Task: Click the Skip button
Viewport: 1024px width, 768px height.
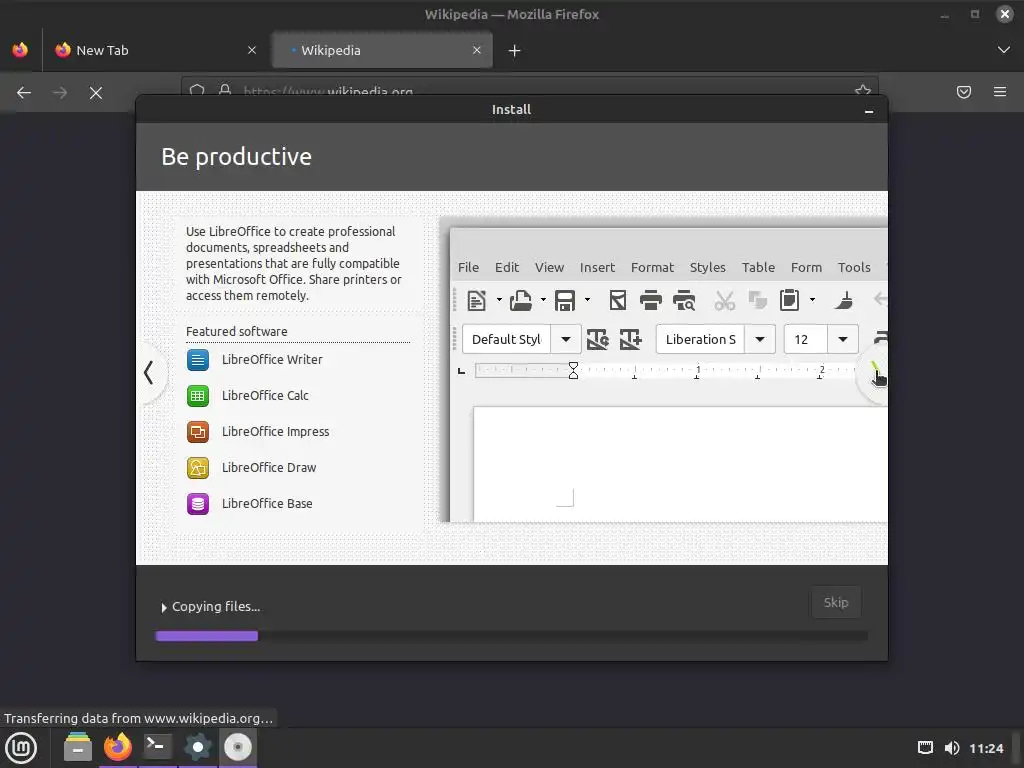Action: pos(836,602)
